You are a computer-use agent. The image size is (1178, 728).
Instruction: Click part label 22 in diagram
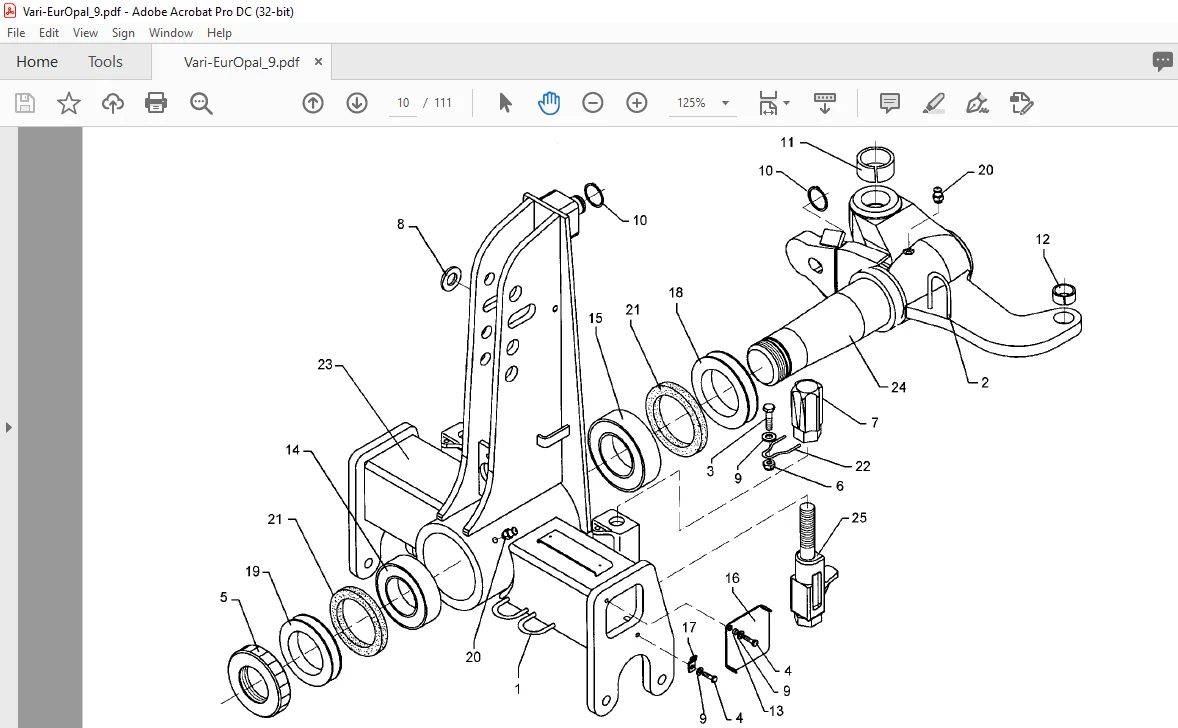point(863,467)
